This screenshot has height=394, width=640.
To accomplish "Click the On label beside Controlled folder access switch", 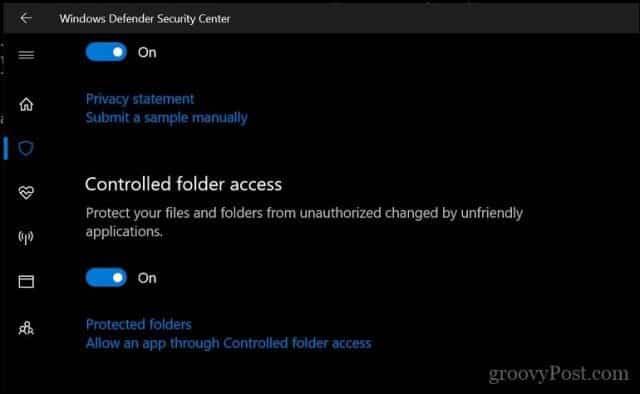I will point(147,278).
